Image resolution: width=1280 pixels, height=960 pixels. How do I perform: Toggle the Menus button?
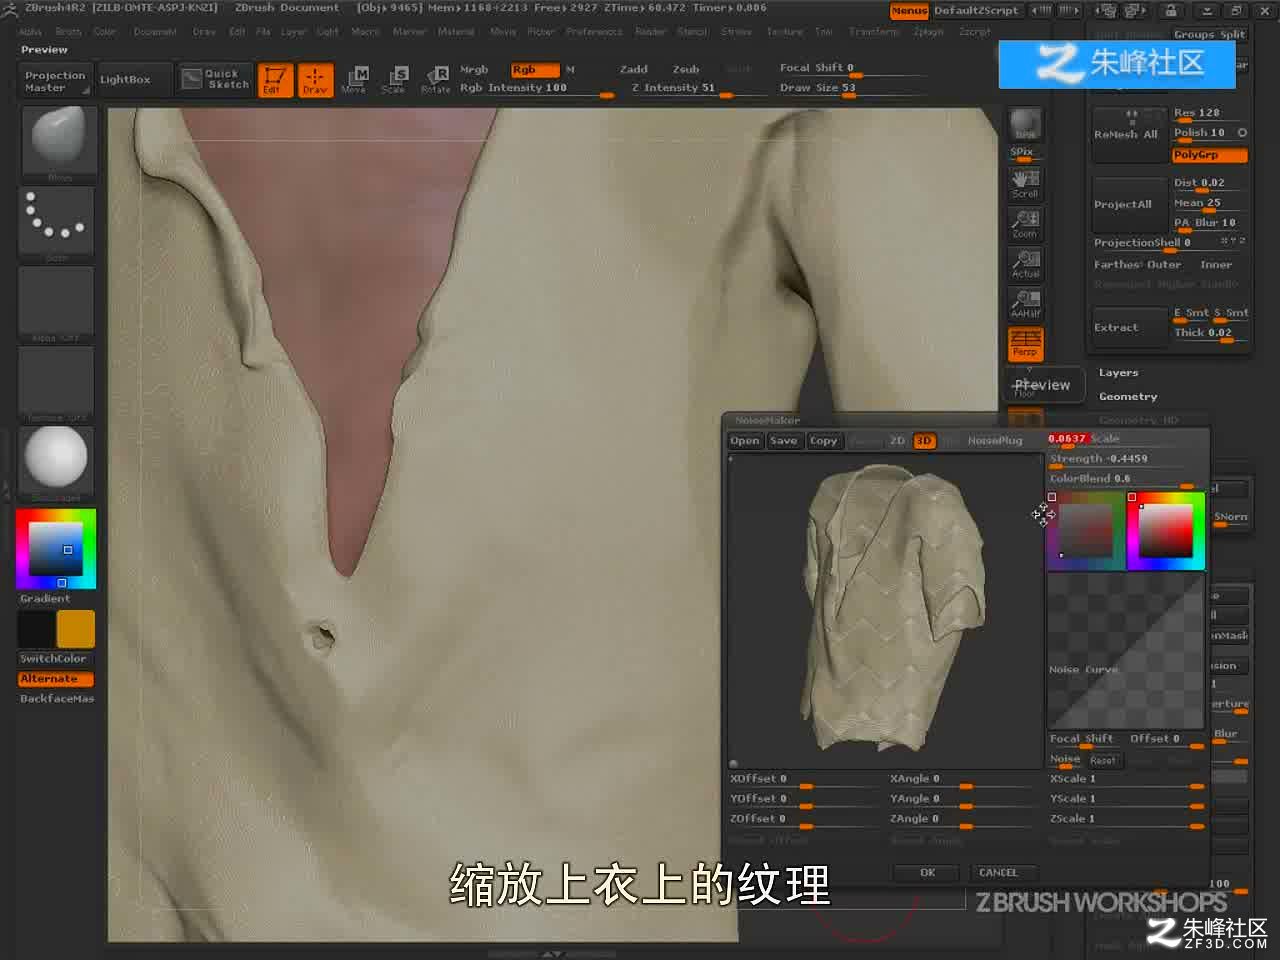coord(908,10)
